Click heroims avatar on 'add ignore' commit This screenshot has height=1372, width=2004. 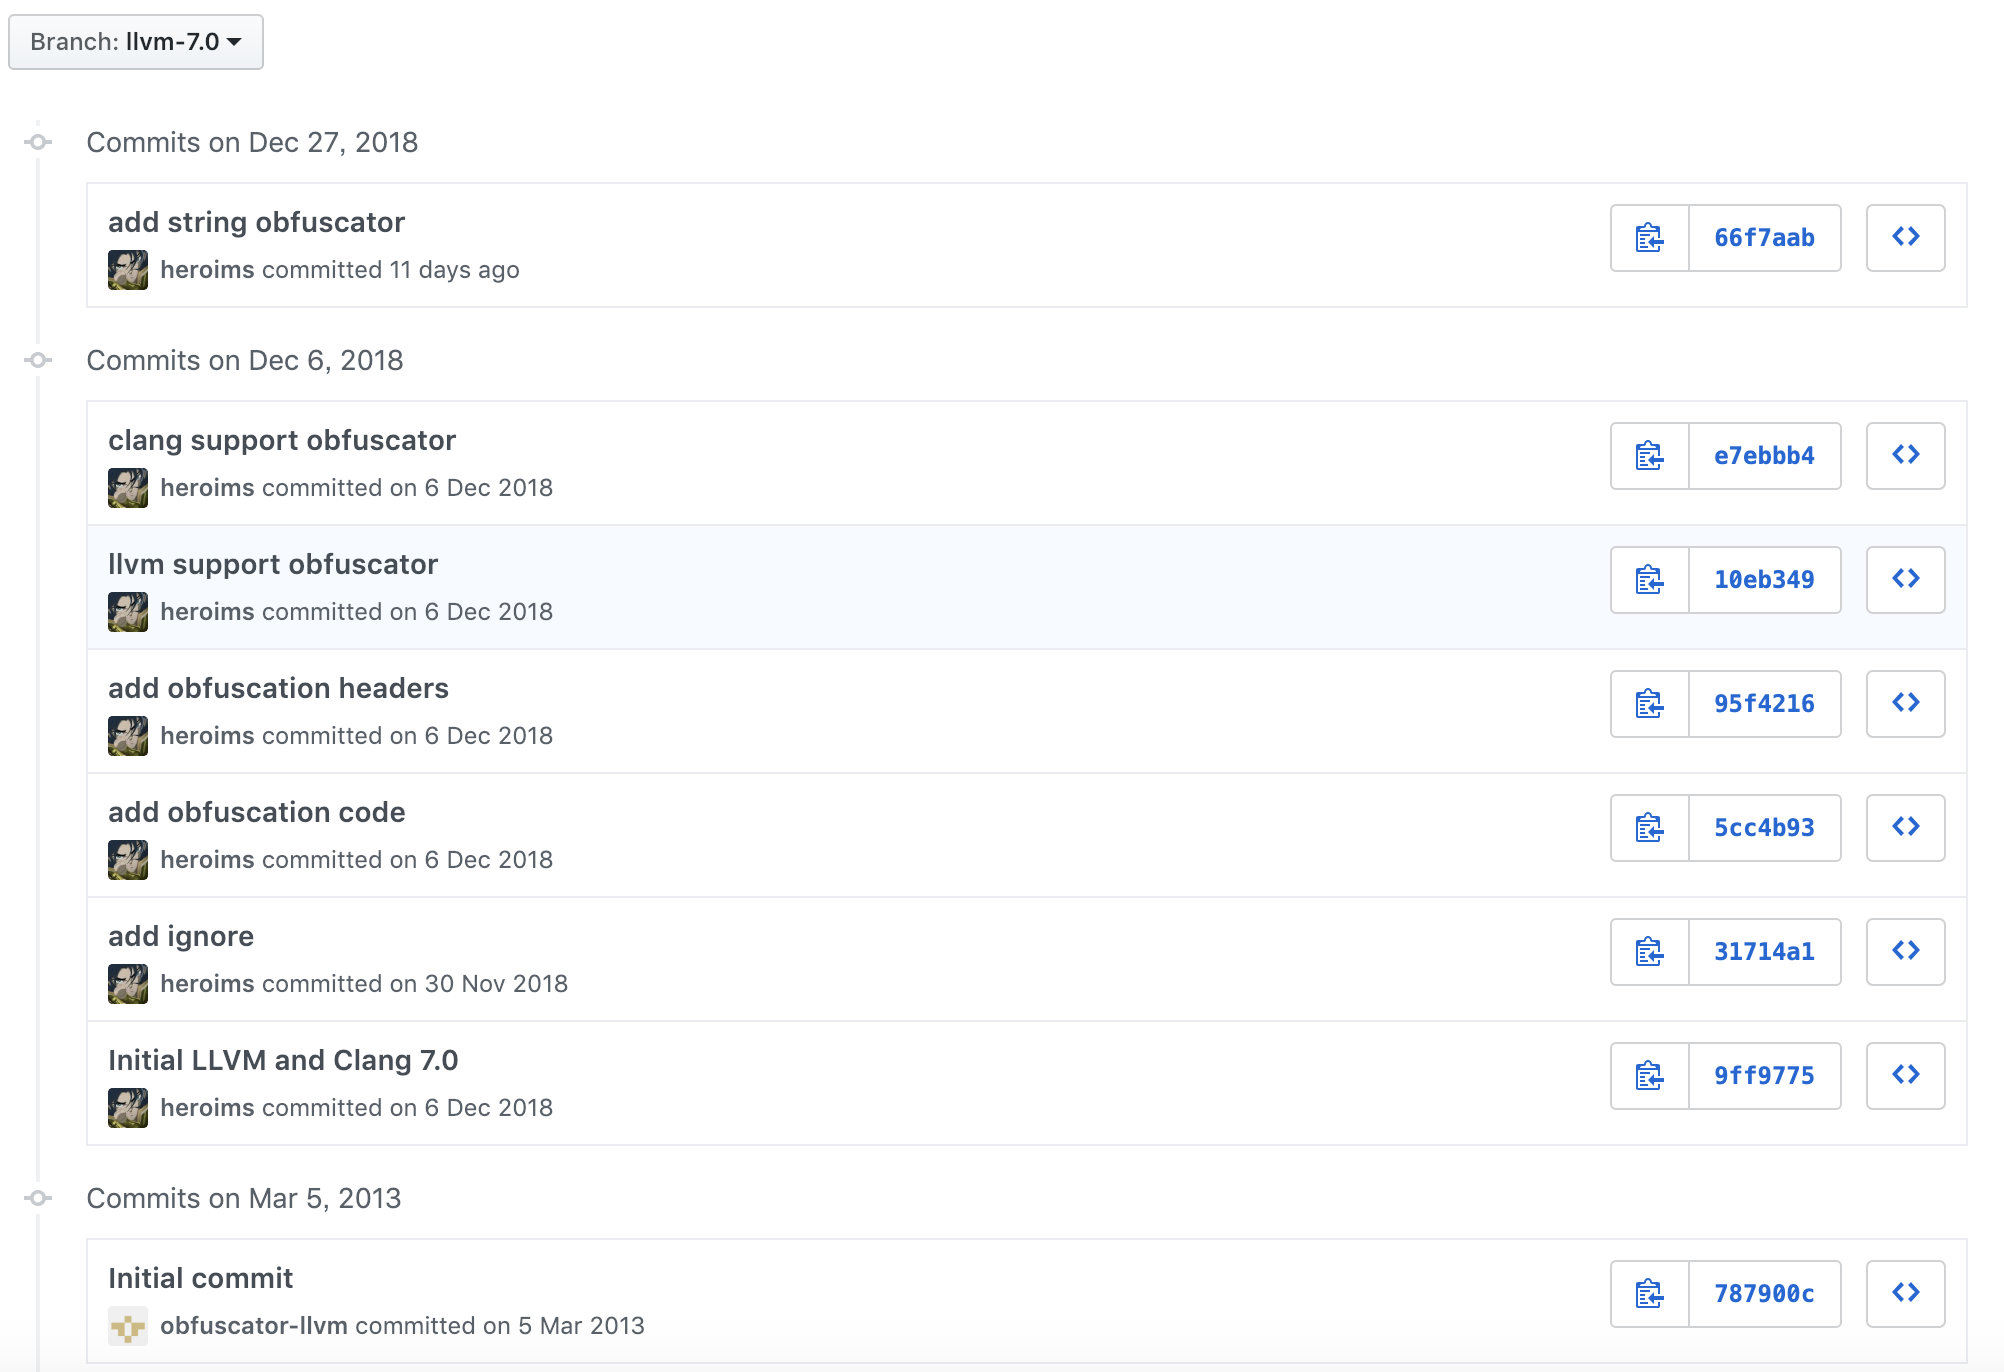point(128,984)
